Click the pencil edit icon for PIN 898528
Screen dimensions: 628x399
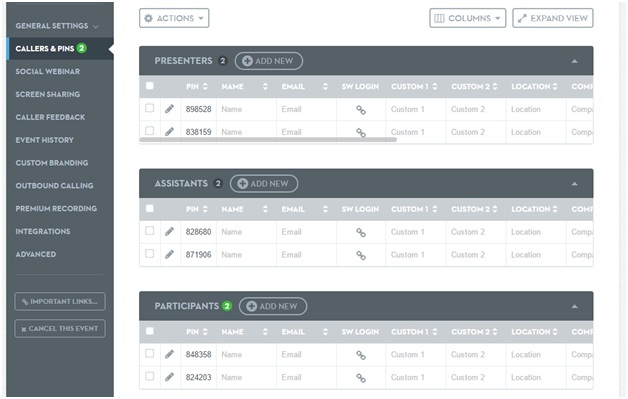click(169, 109)
